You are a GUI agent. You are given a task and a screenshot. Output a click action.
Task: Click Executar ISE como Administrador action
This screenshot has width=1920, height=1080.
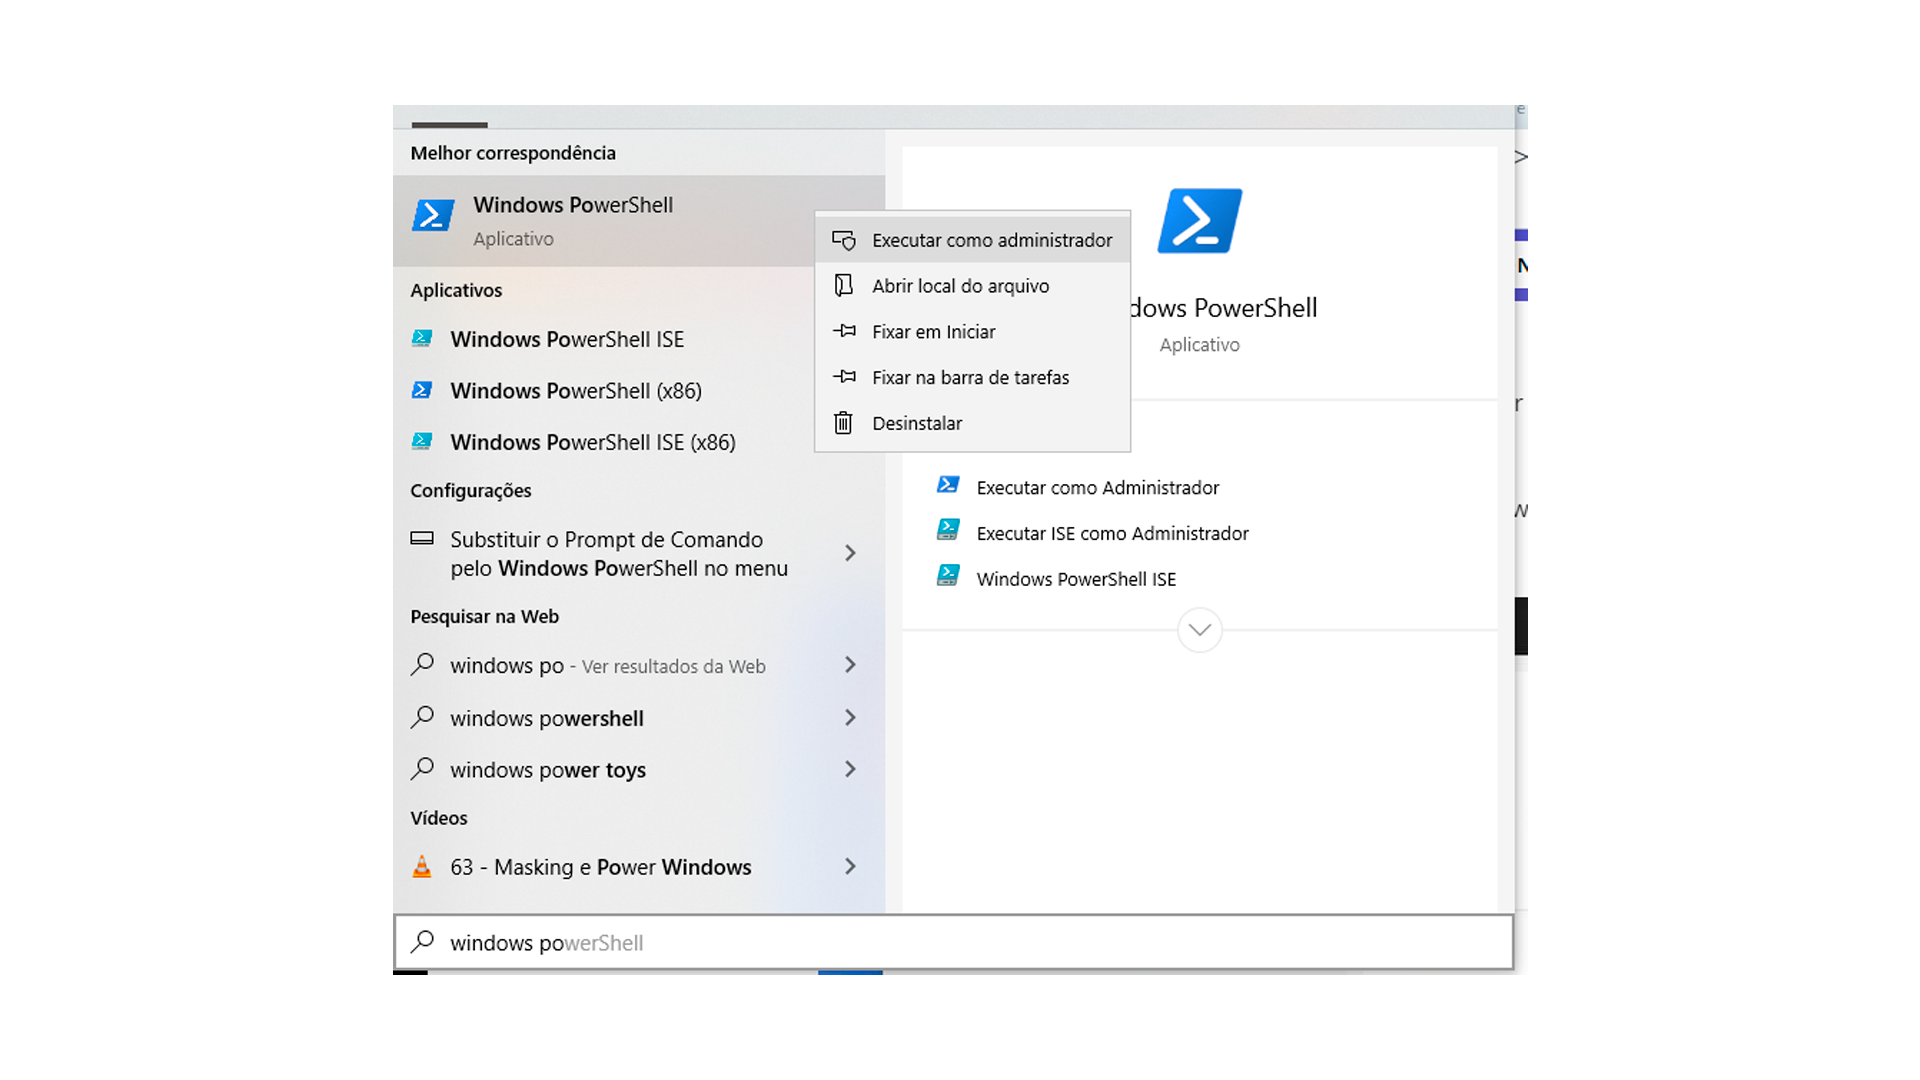point(1112,534)
